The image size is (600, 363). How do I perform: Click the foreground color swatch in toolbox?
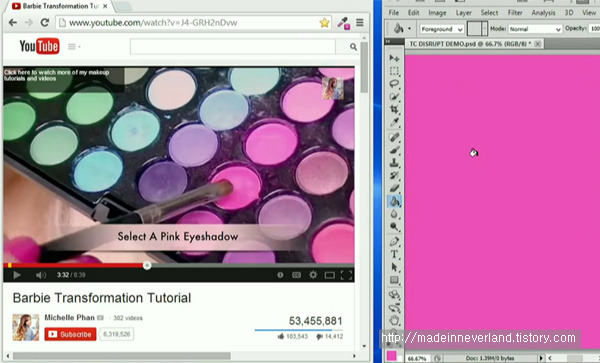pos(391,356)
